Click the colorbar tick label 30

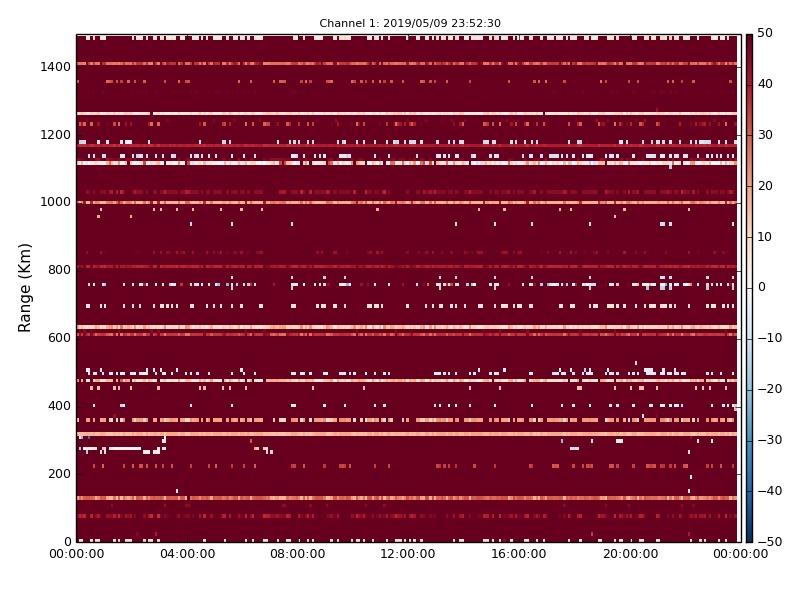(765, 135)
